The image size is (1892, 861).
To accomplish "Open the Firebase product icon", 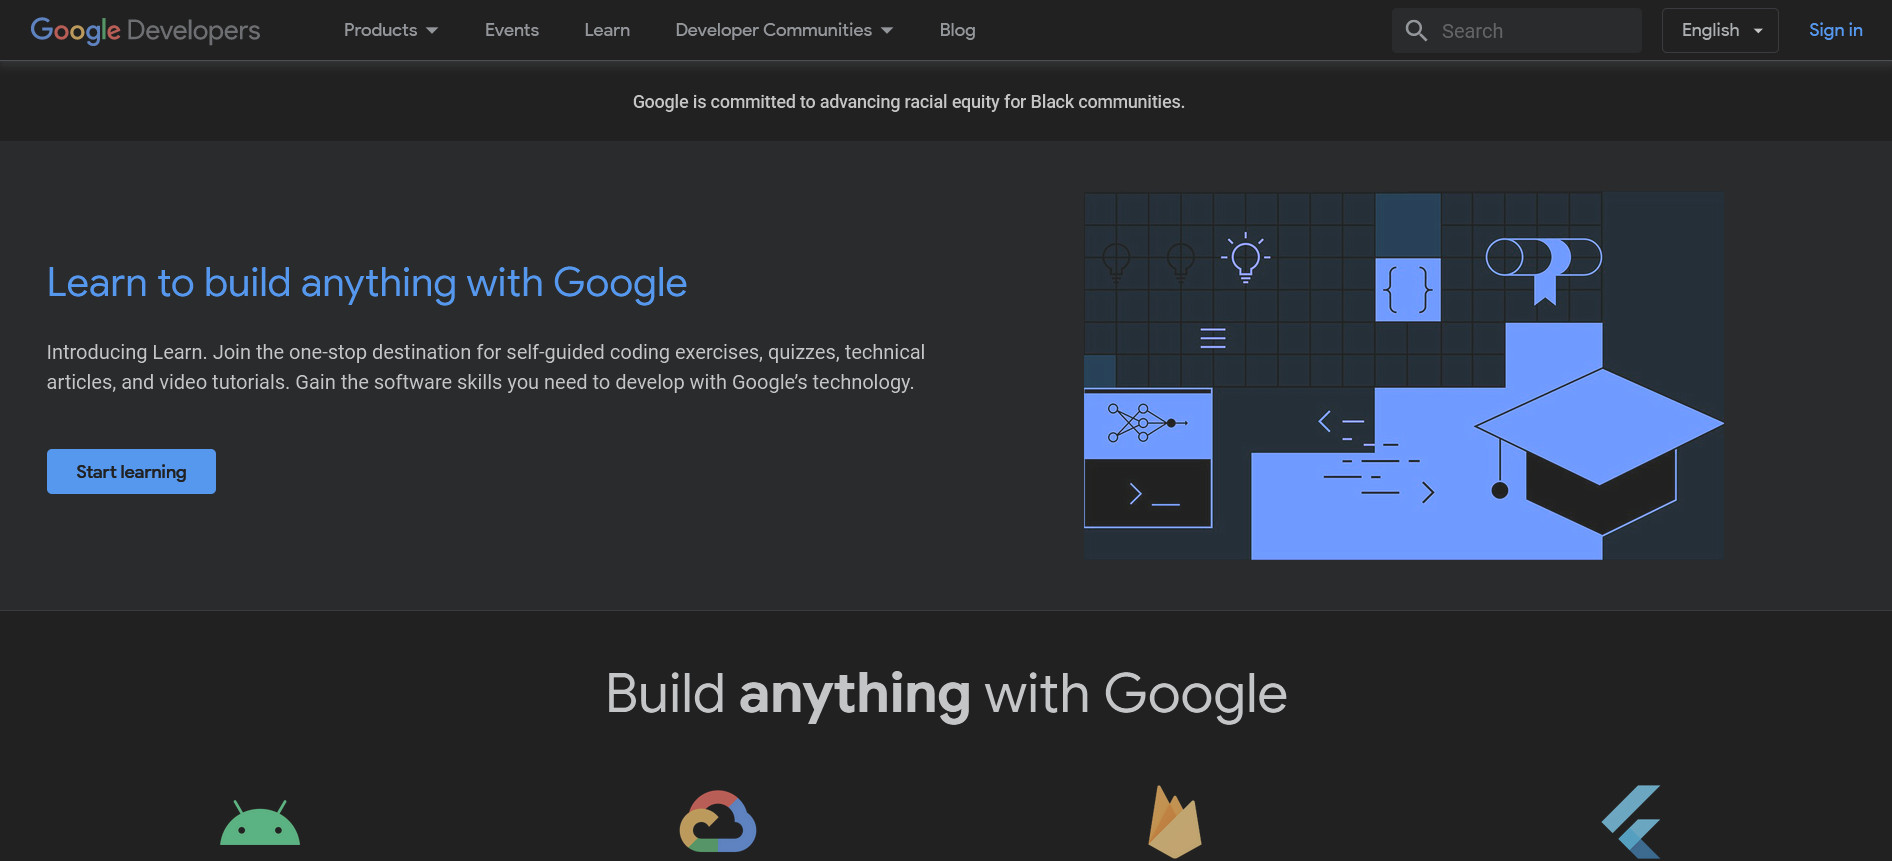I will [1175, 822].
